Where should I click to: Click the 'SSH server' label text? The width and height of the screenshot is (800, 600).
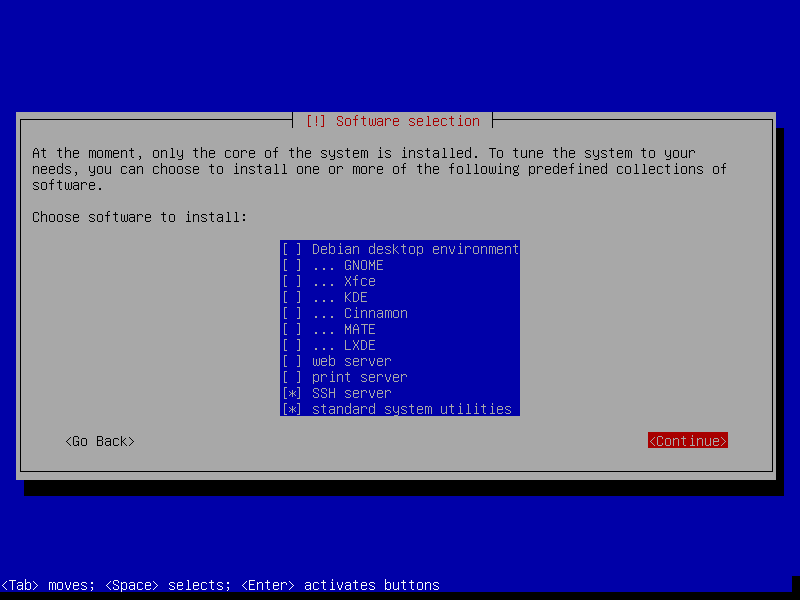[x=351, y=393]
